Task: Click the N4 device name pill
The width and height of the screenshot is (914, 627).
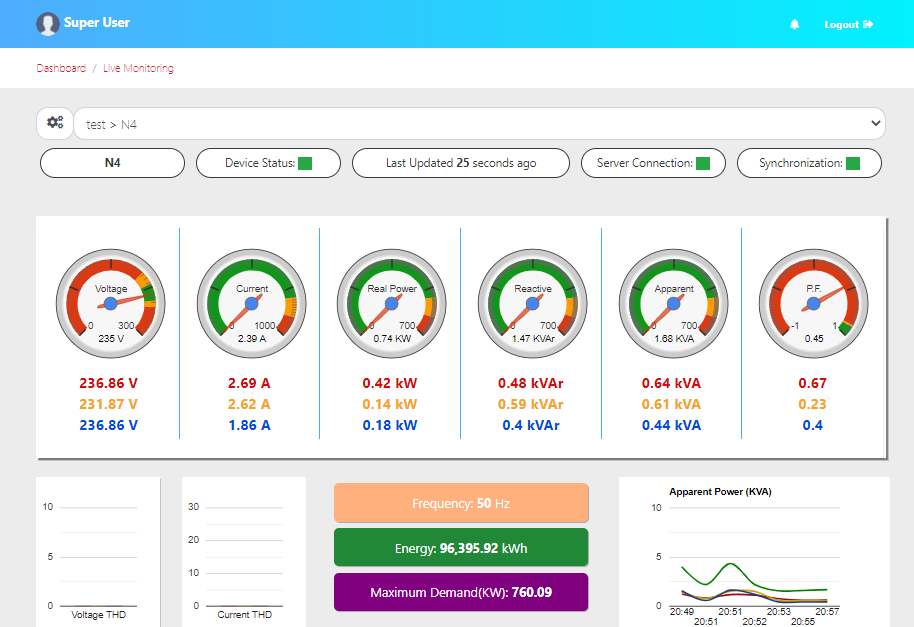Action: [x=112, y=163]
